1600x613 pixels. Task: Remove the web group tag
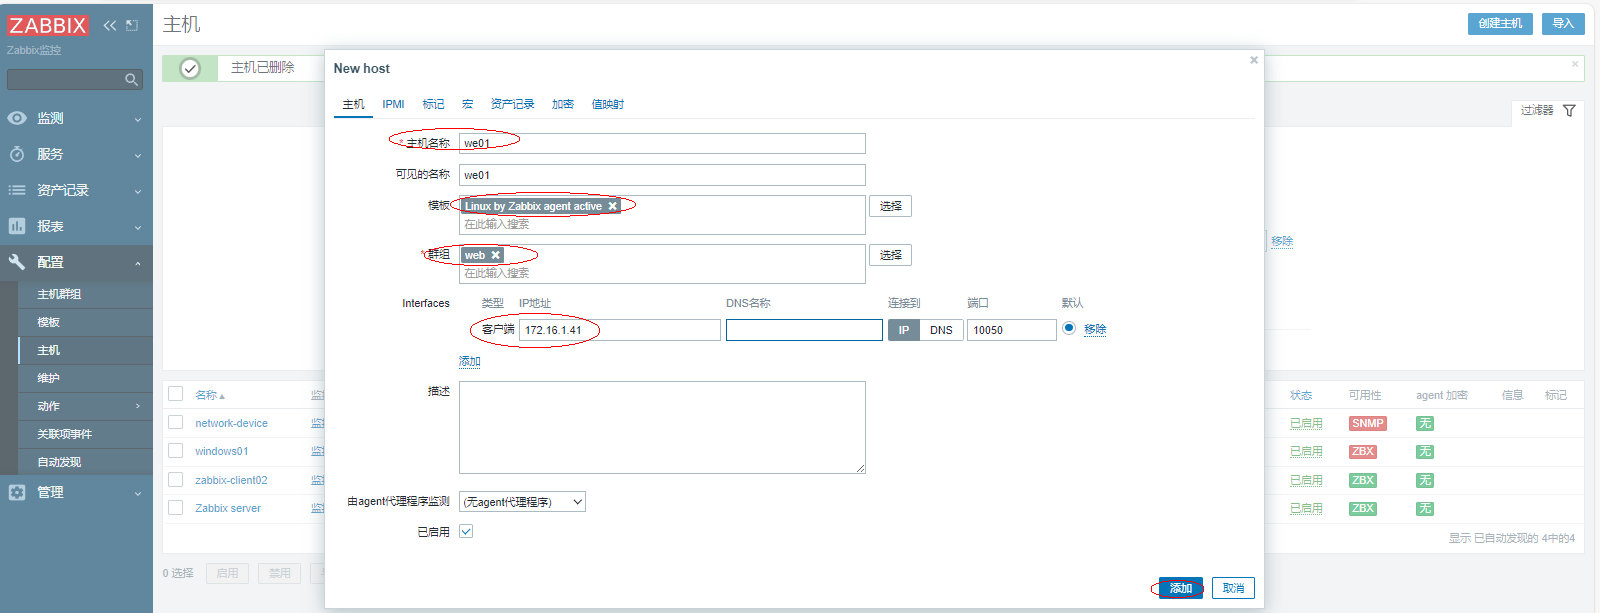pyautogui.click(x=495, y=255)
